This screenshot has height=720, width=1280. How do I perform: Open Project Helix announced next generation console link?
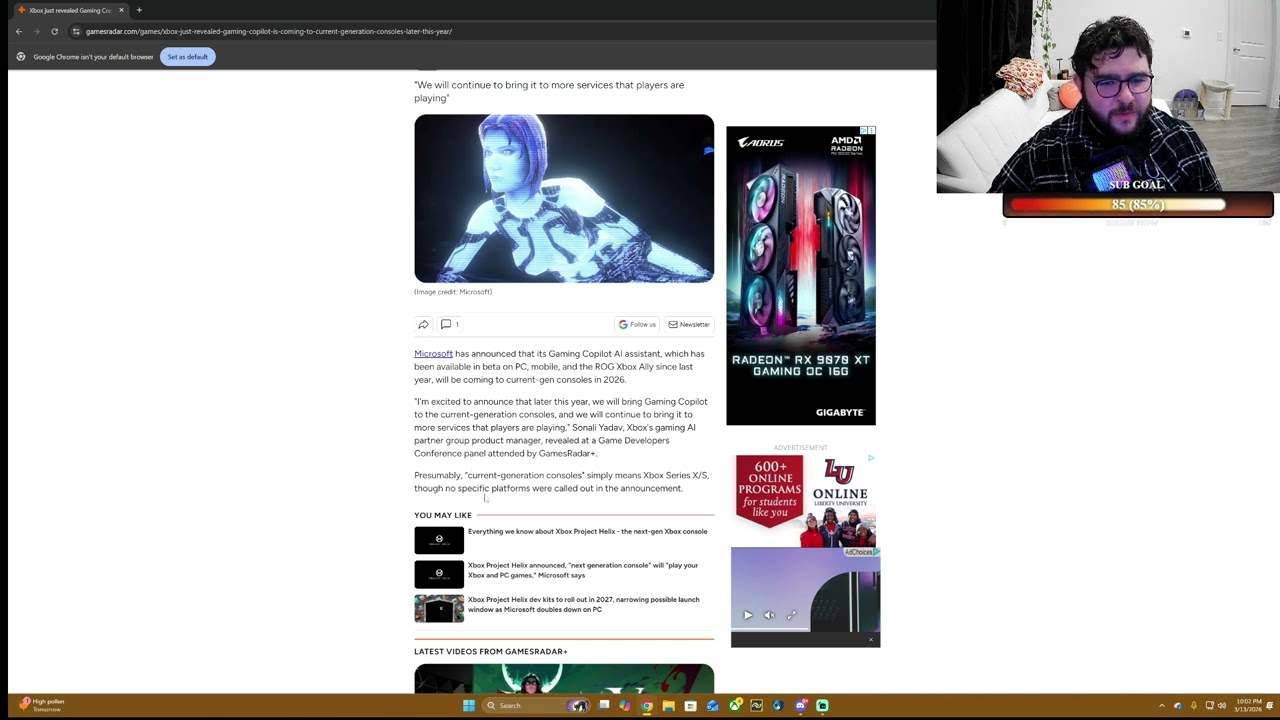tap(583, 570)
